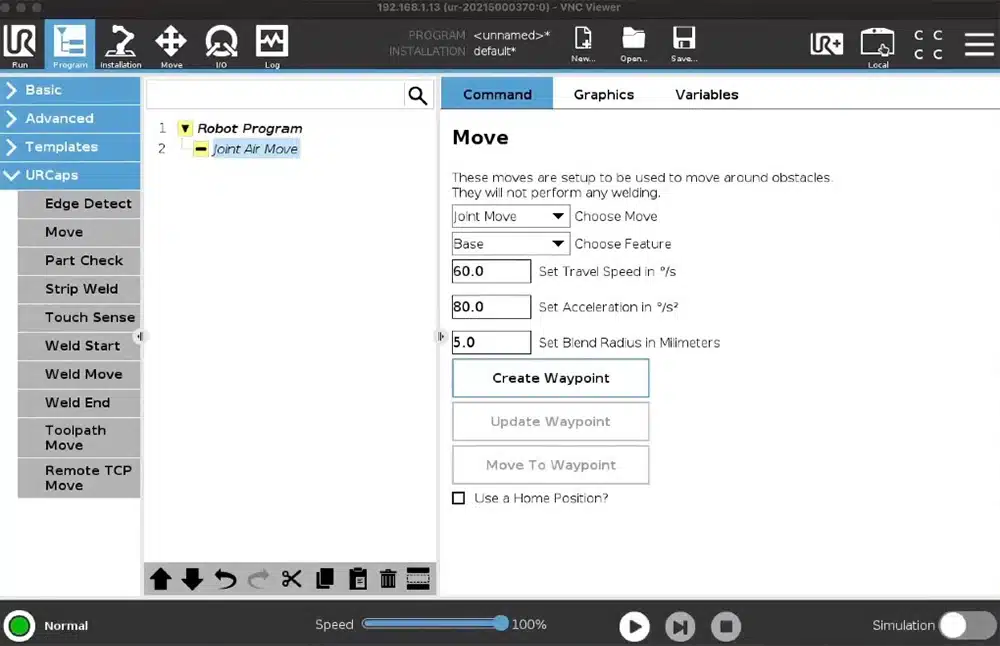Expand the Templates section
Image resolution: width=1000 pixels, height=646 pixels.
tap(70, 147)
